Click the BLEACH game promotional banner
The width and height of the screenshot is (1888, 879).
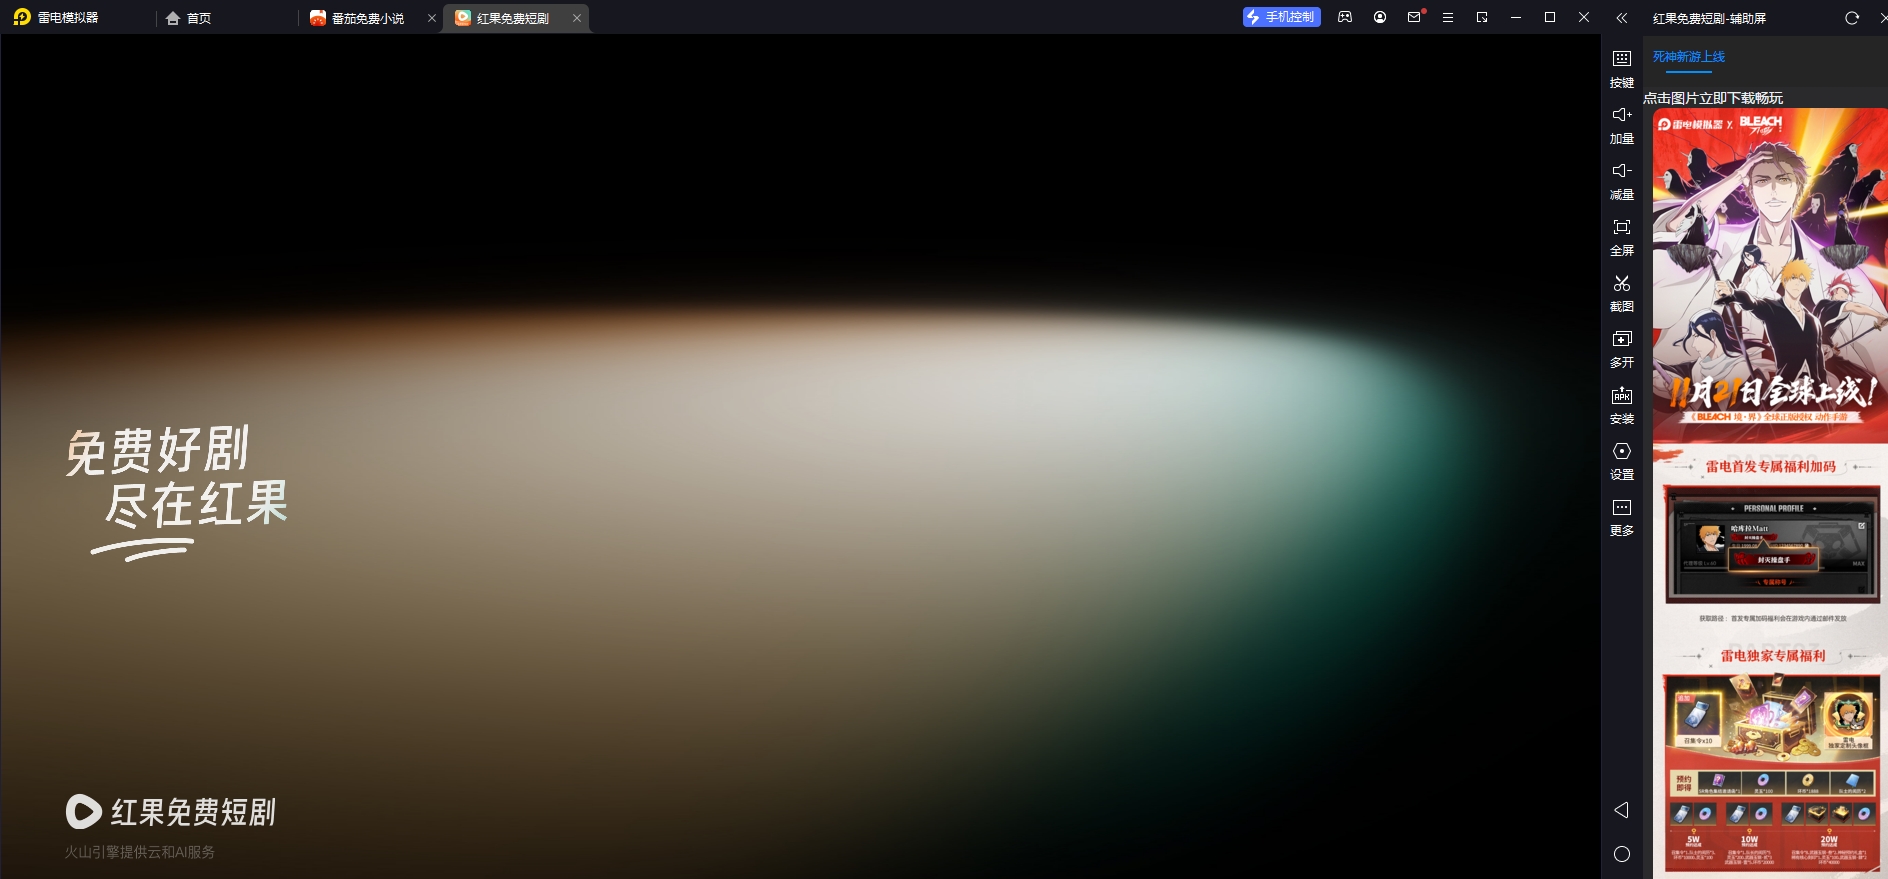[1769, 275]
